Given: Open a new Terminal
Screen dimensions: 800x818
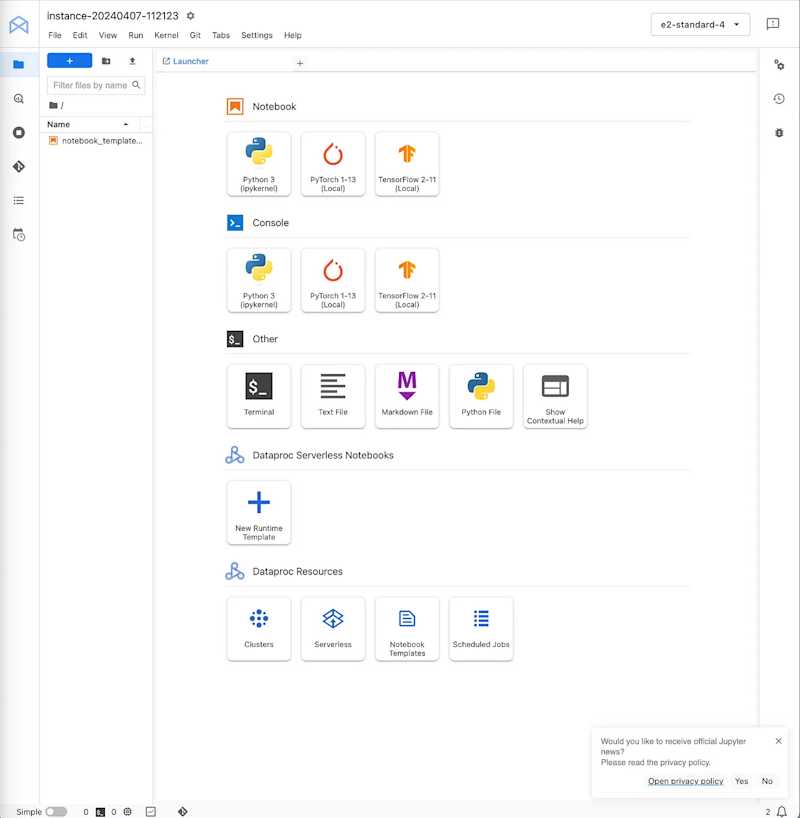Looking at the screenshot, I should [x=259, y=397].
